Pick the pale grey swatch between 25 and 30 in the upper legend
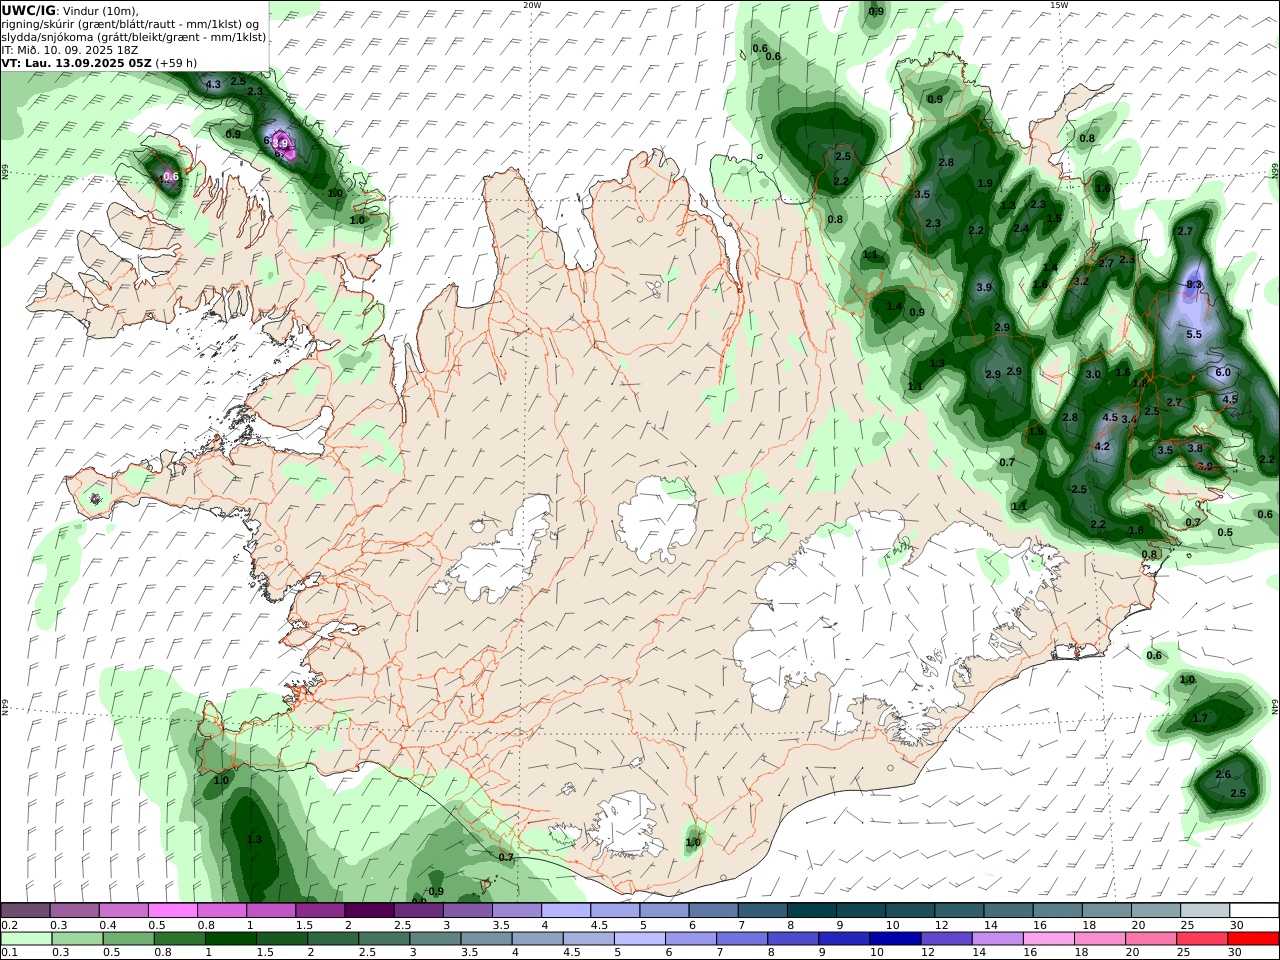1280x960 pixels. [x=1205, y=910]
